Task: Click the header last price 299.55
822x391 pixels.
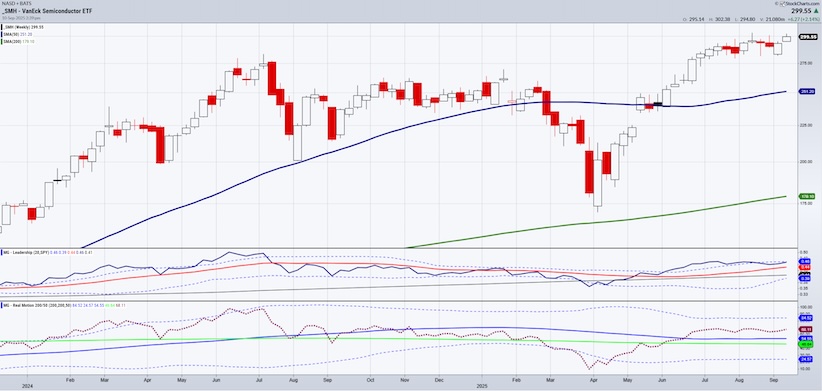Action: pos(800,11)
